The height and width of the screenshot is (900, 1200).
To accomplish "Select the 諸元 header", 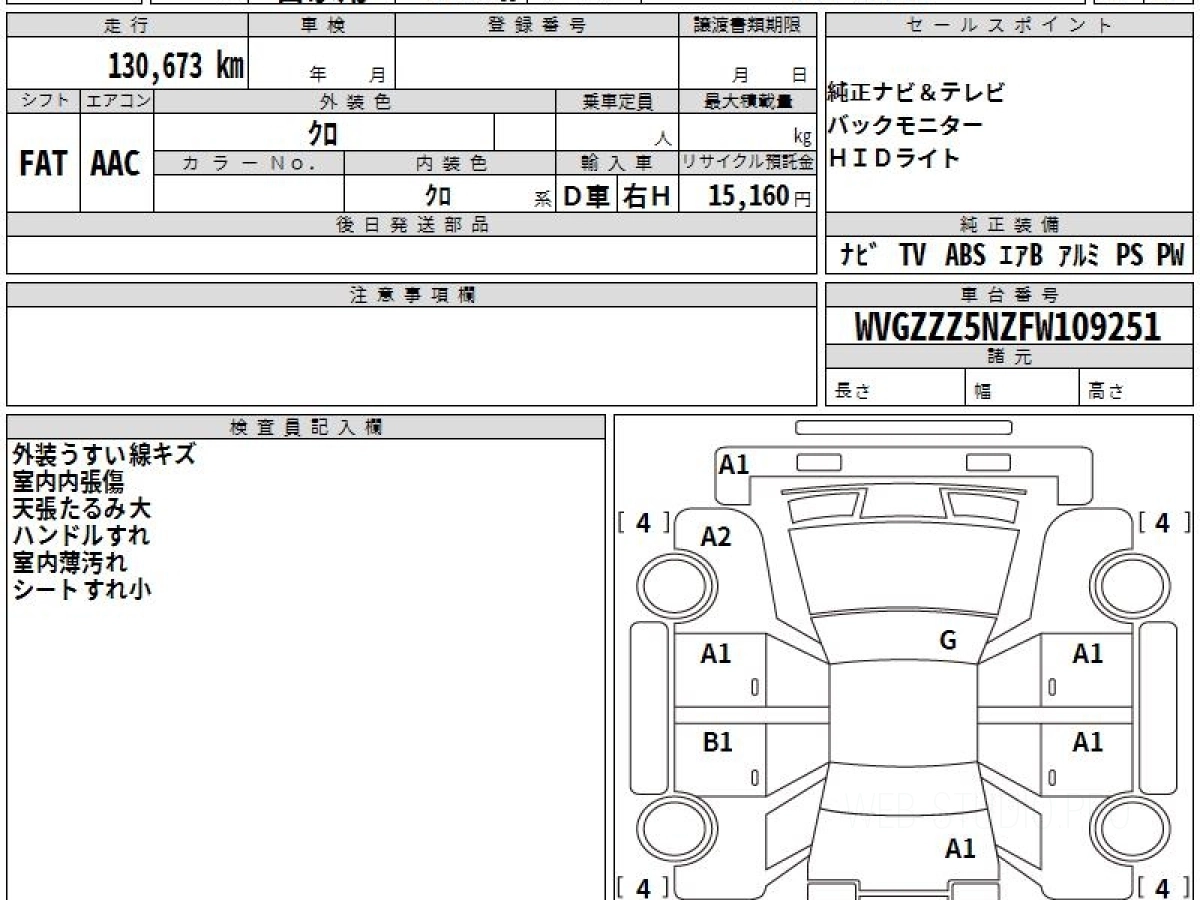I will point(1010,357).
